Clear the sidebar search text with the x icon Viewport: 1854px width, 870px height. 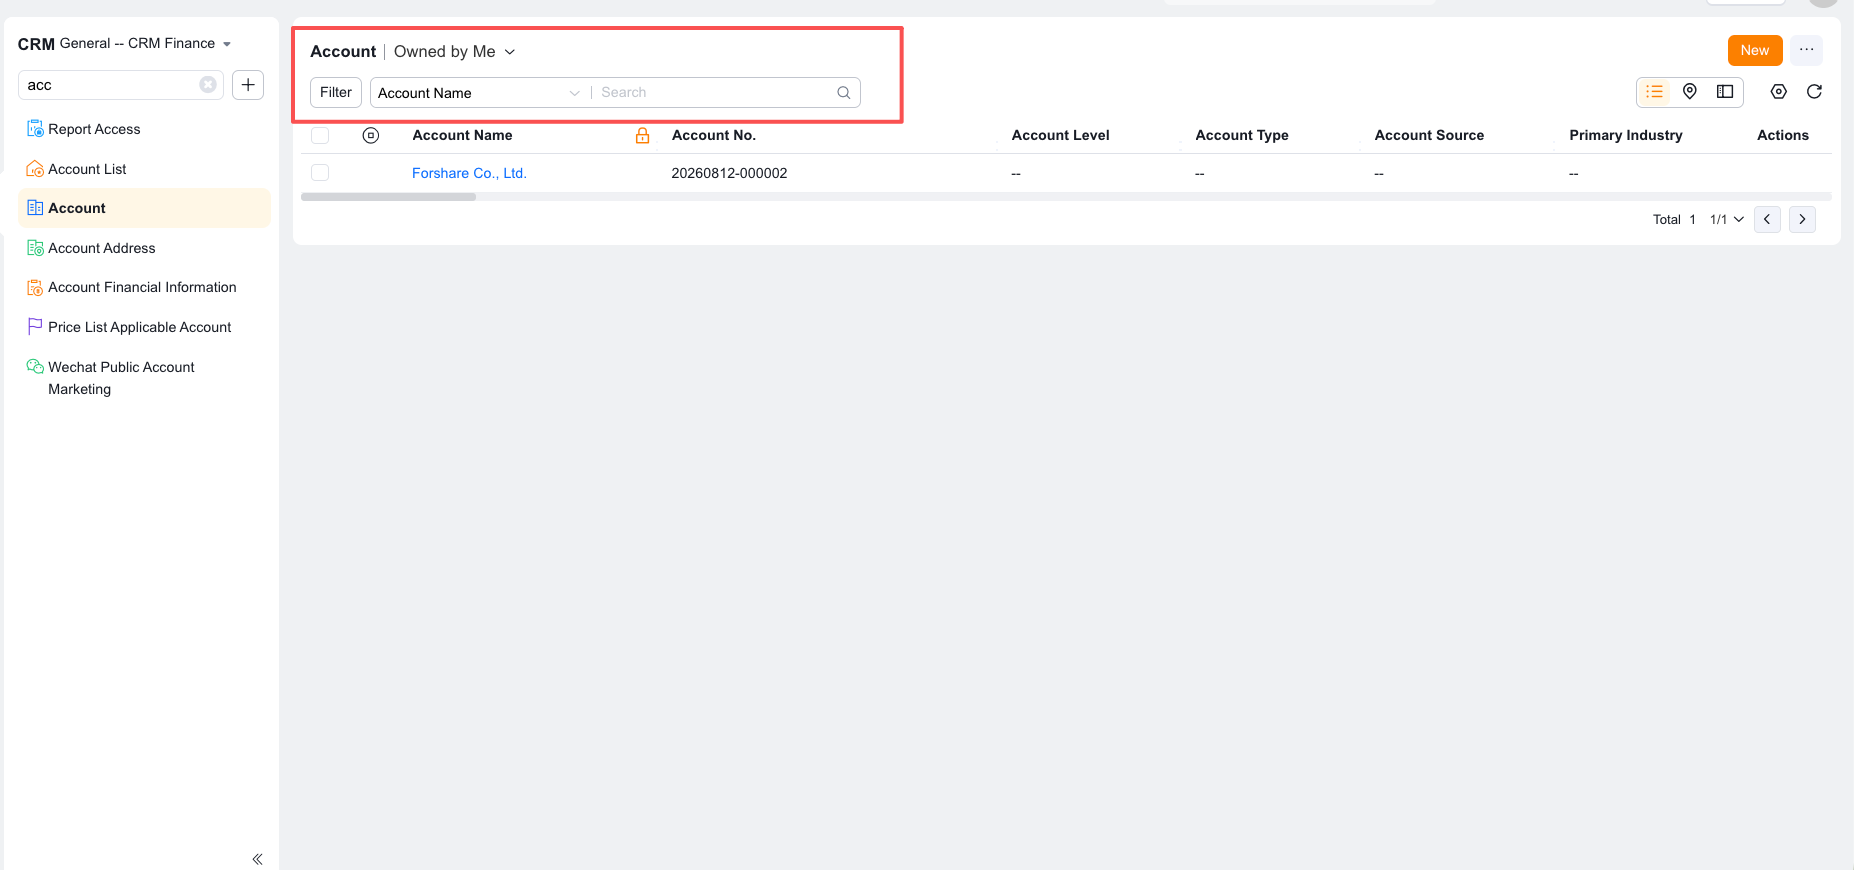[x=208, y=85]
